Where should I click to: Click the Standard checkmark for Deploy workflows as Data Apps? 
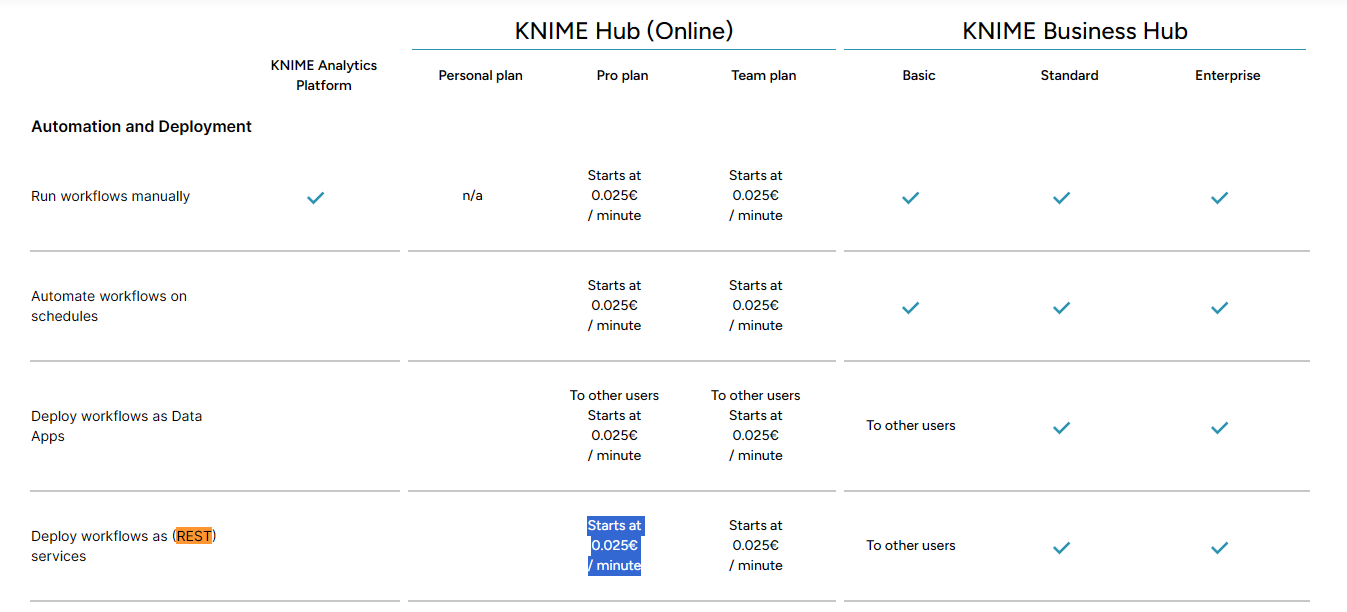pyautogui.click(x=1061, y=428)
